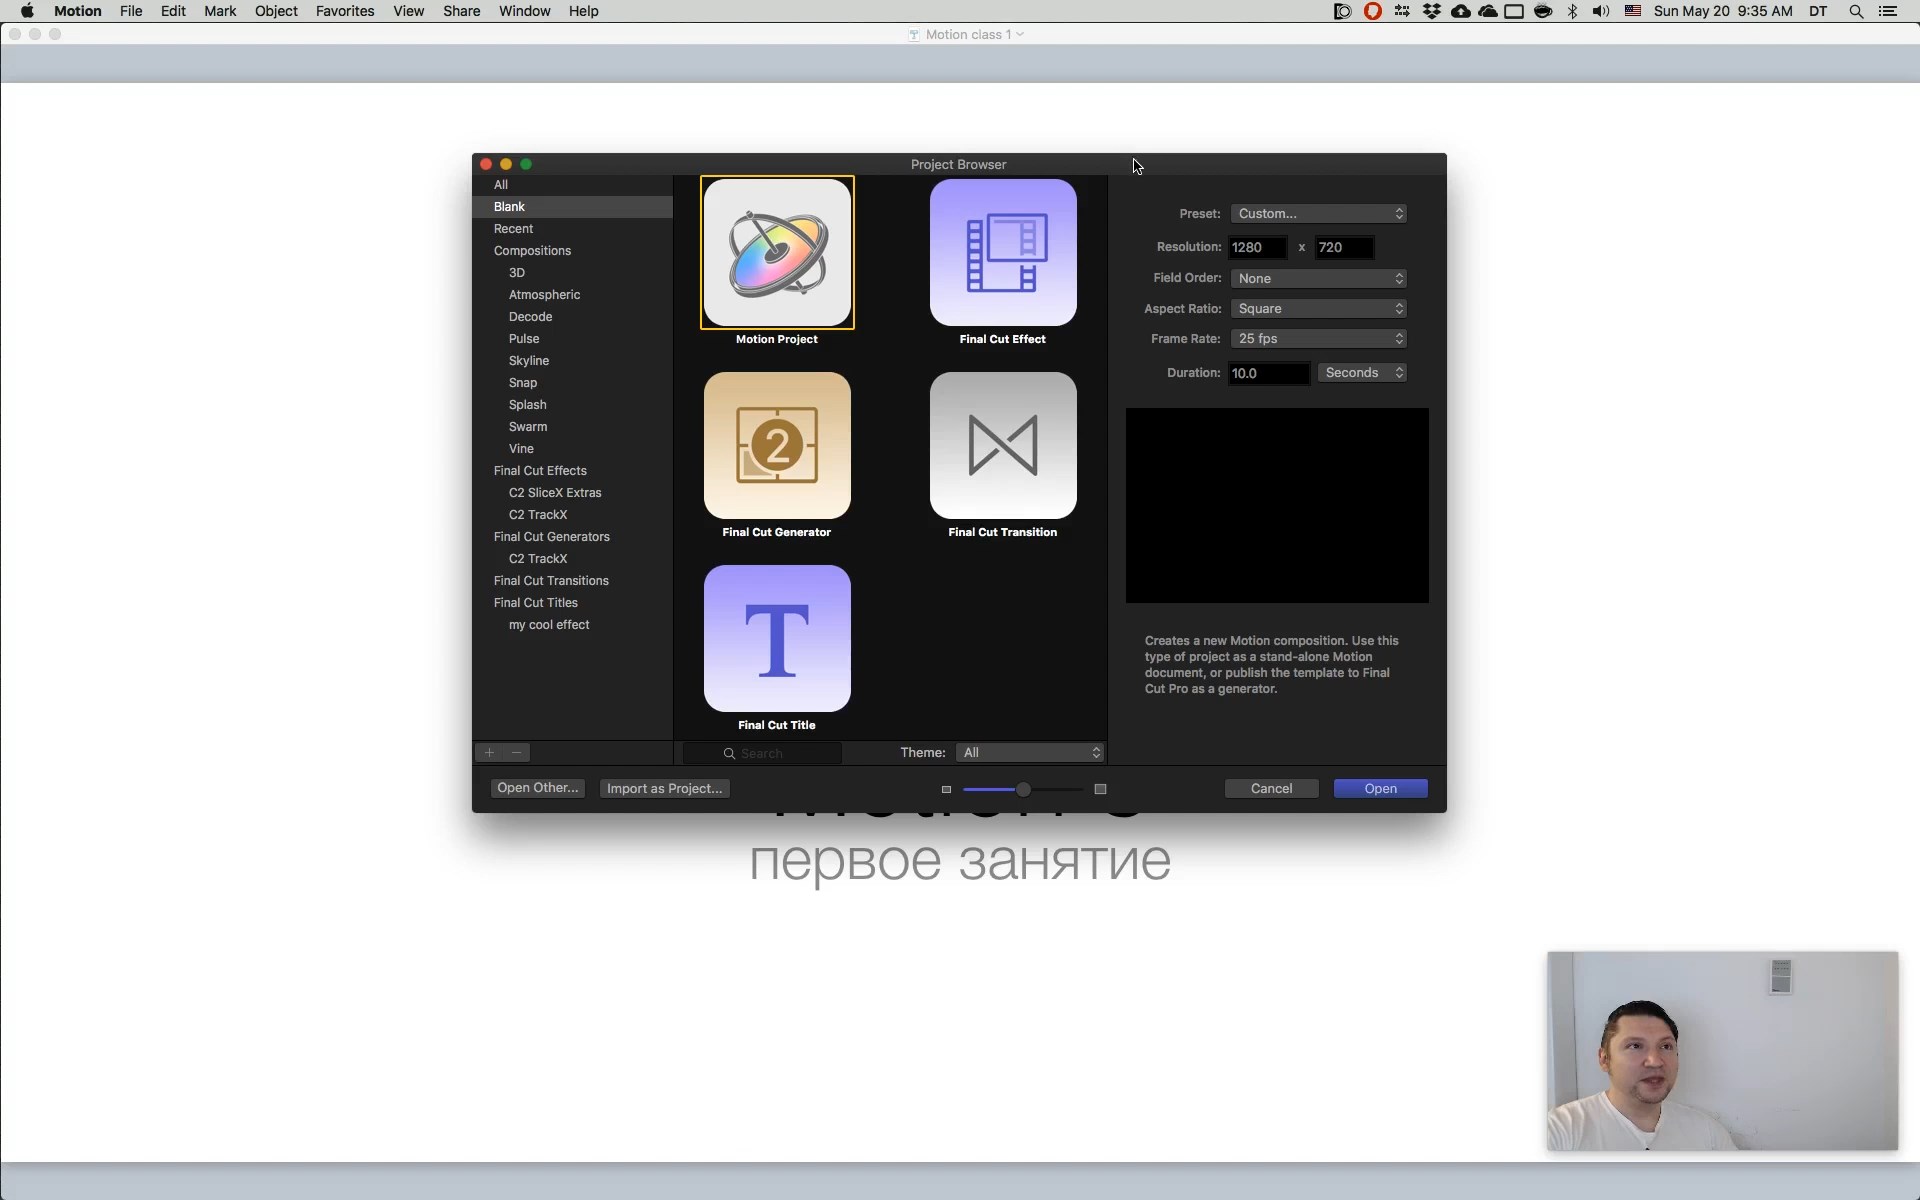This screenshot has height=1200, width=1920.
Task: Open the Theme dropdown
Action: (1030, 753)
